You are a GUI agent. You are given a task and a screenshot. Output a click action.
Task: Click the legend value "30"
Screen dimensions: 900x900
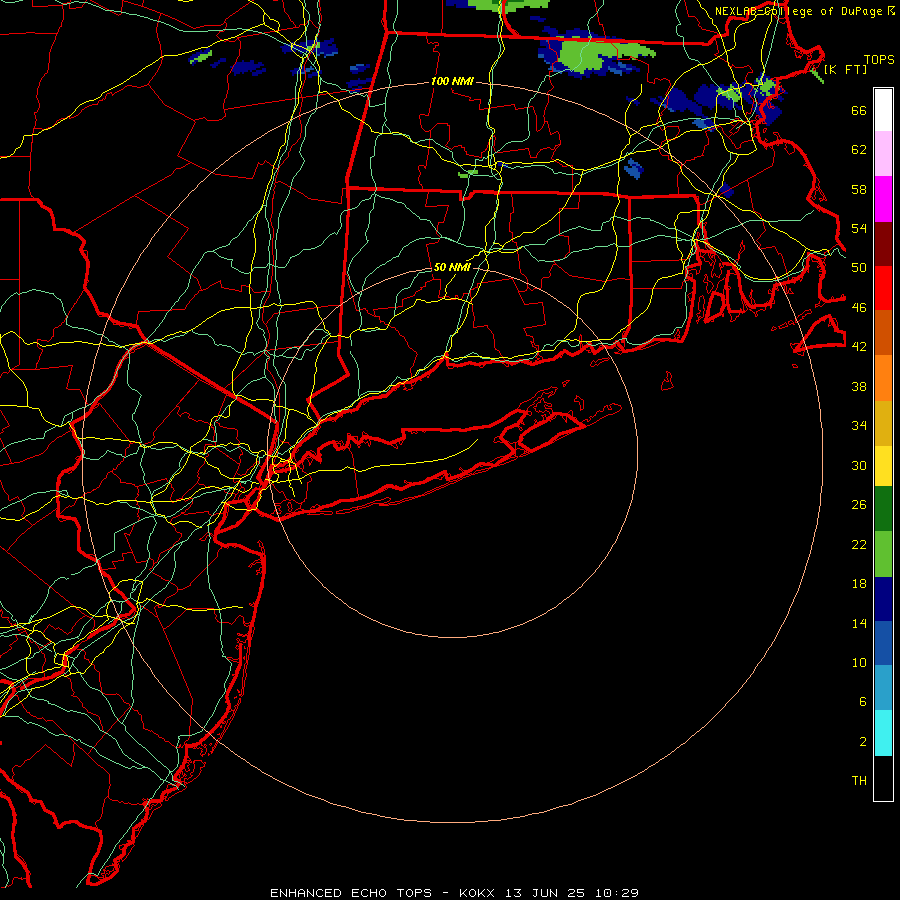859,465
